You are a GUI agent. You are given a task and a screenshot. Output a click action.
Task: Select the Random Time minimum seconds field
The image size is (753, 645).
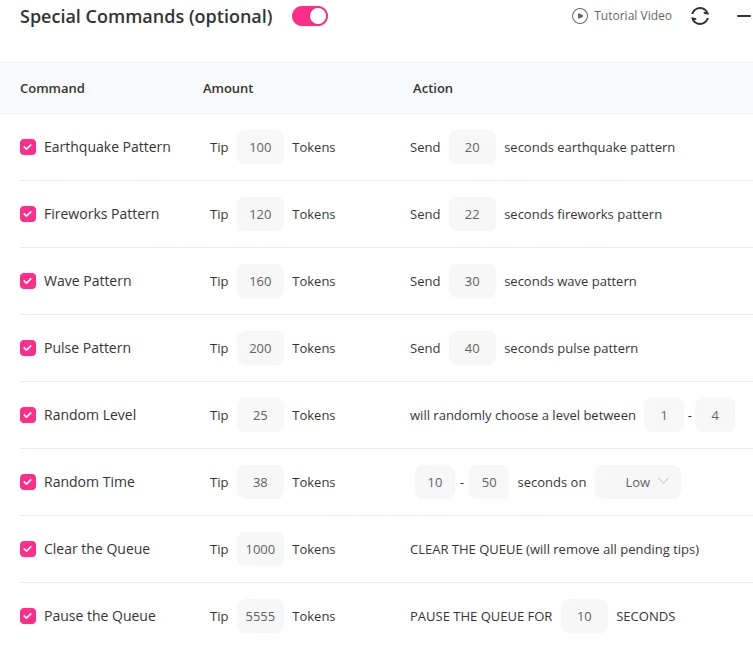click(x=435, y=482)
